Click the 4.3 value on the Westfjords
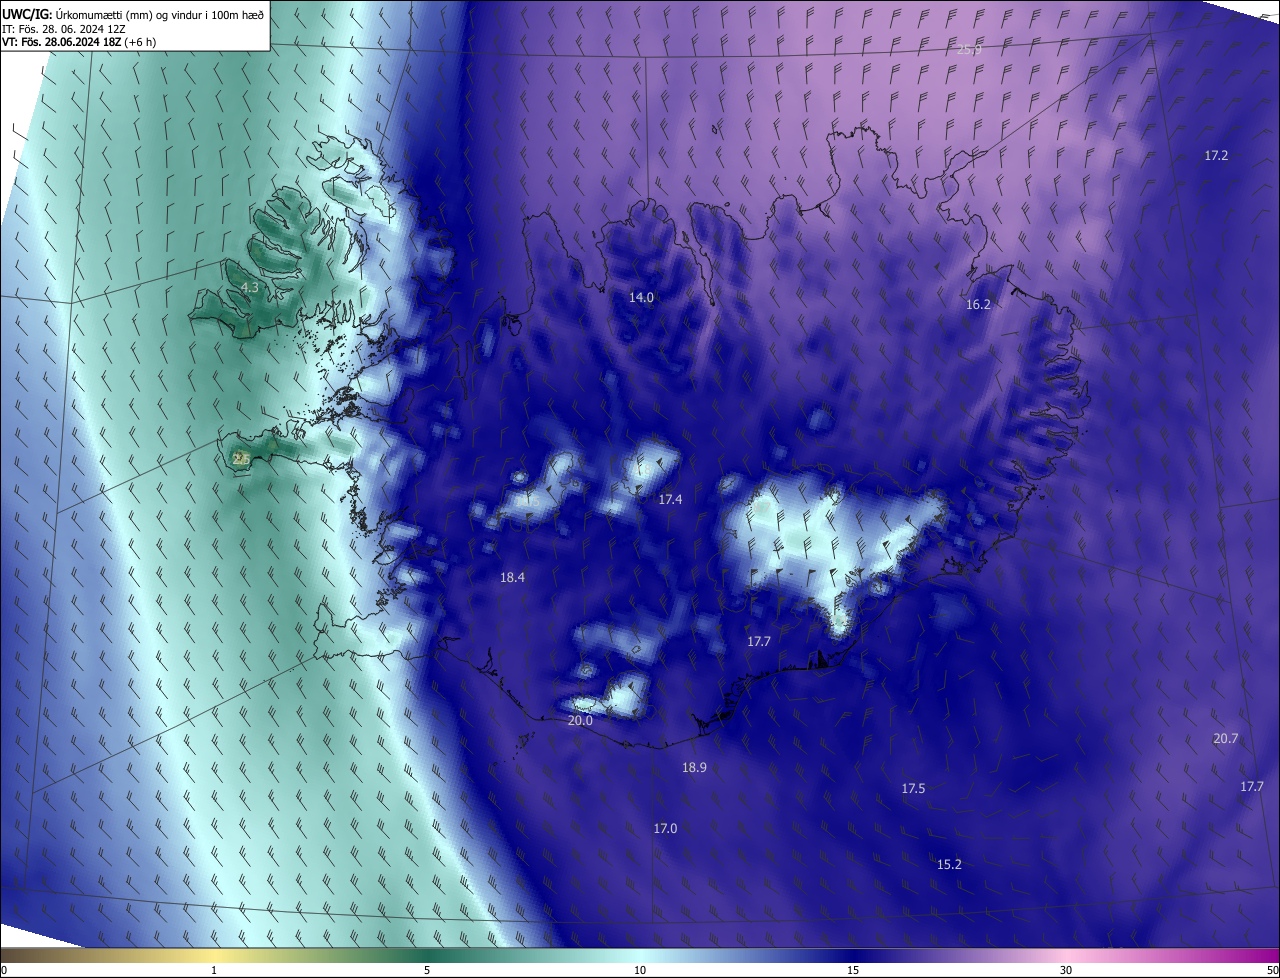The width and height of the screenshot is (1280, 978). point(250,288)
